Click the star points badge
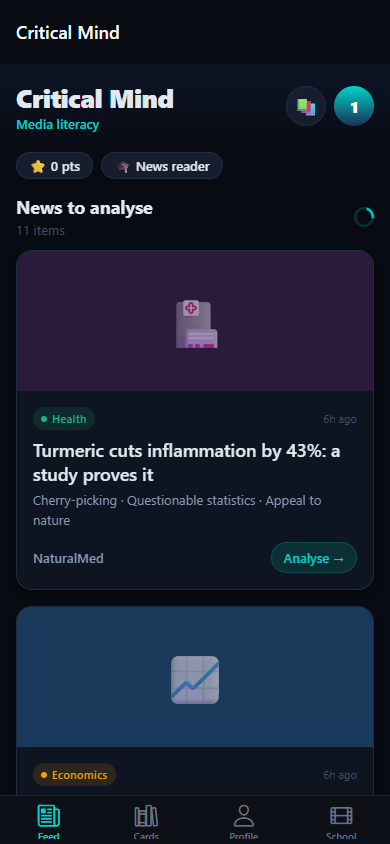The image size is (390, 844). (54, 166)
